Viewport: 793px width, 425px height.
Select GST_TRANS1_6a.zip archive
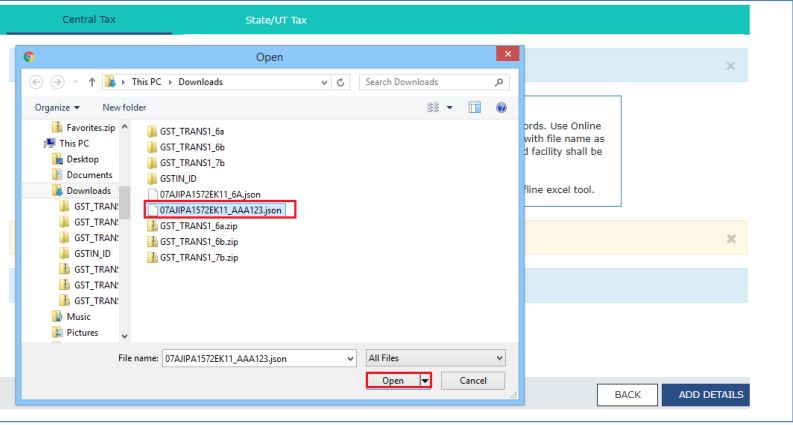point(193,226)
